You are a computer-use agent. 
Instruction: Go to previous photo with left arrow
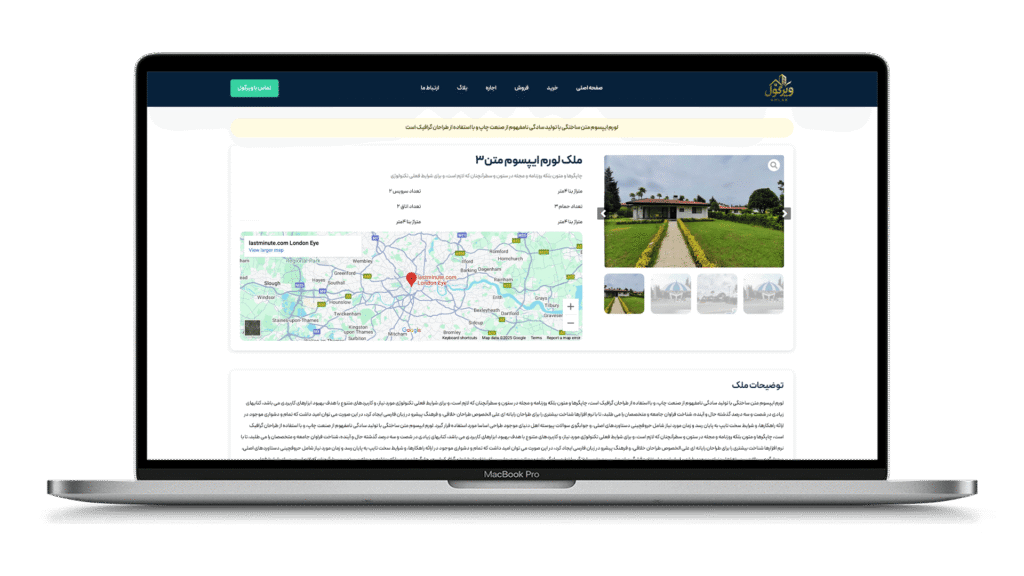[602, 213]
